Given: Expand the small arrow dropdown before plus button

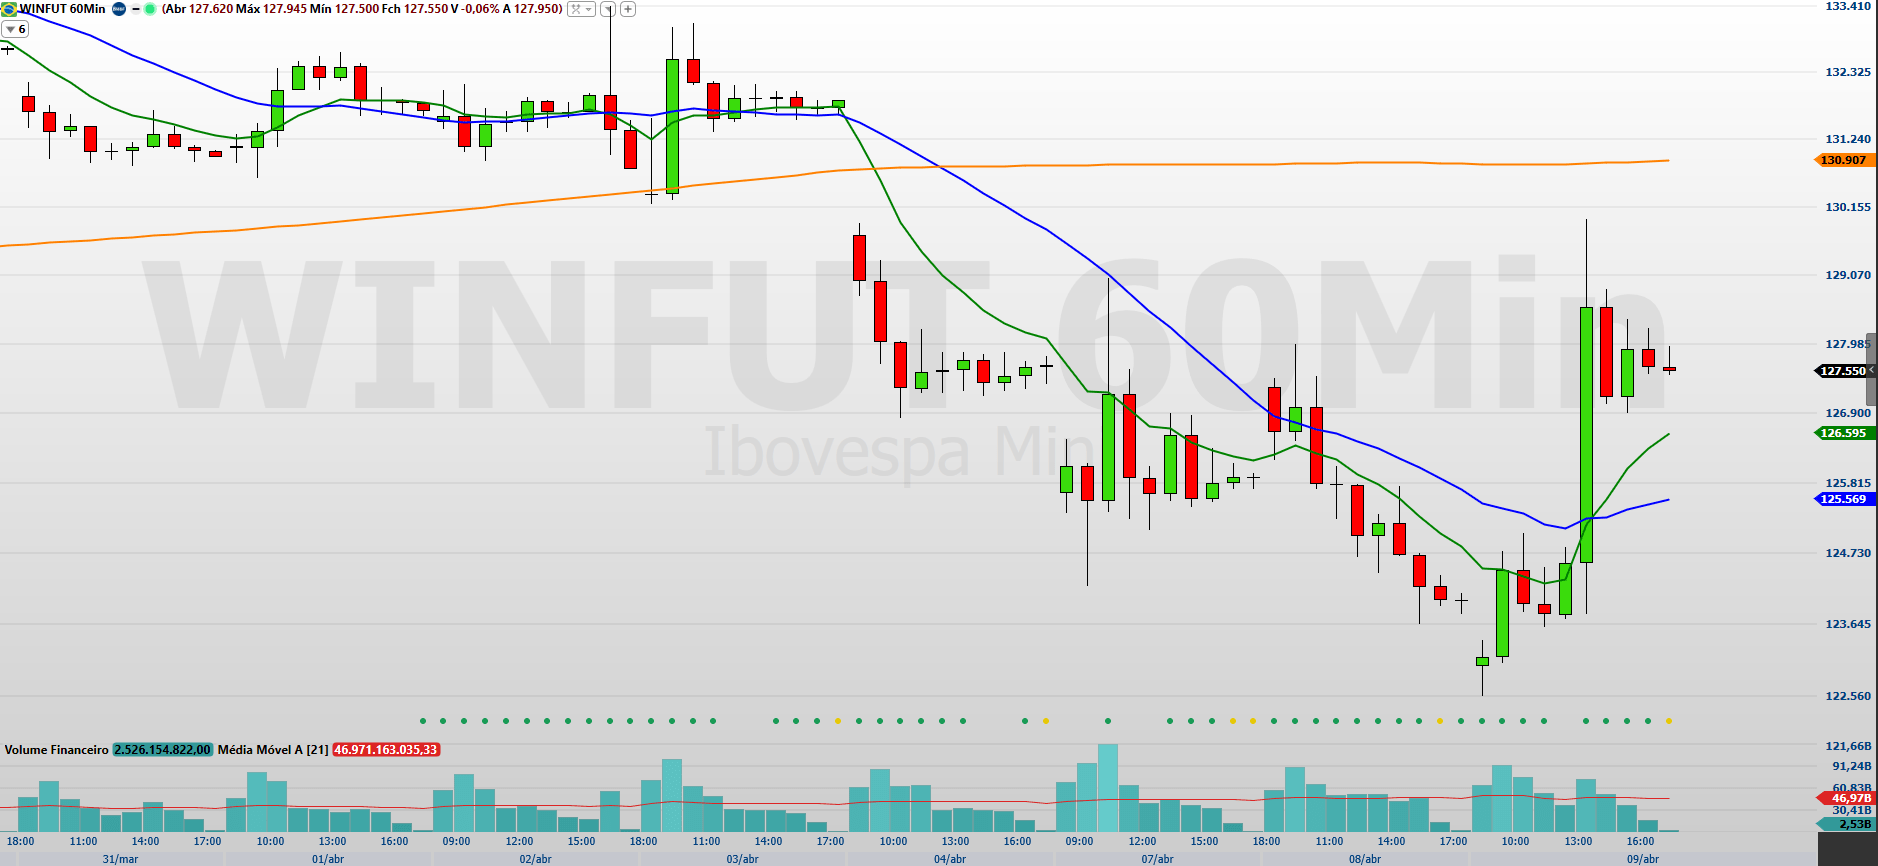Looking at the screenshot, I should tap(607, 9).
